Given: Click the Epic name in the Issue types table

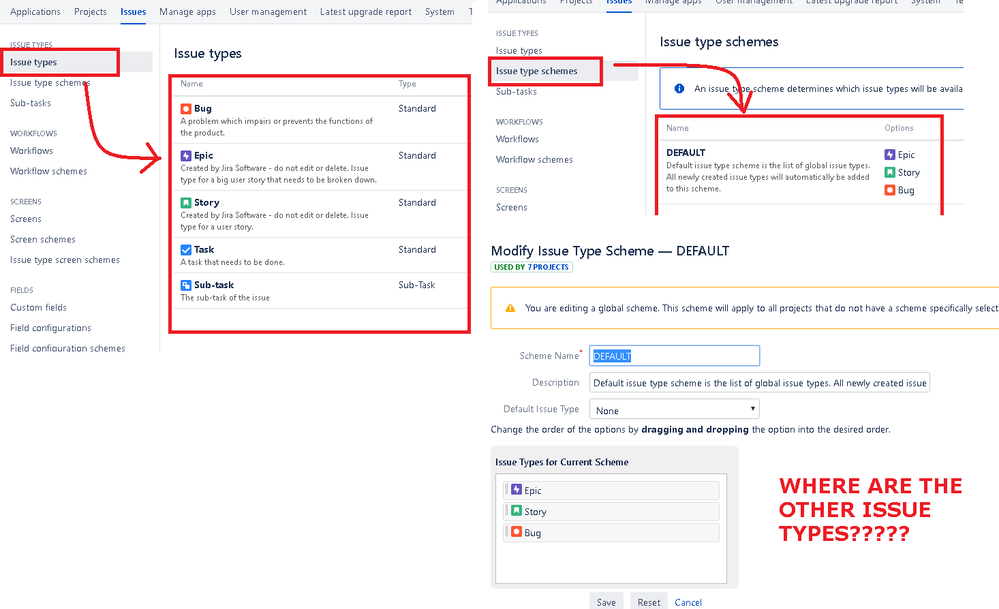Looking at the screenshot, I should click(x=203, y=155).
